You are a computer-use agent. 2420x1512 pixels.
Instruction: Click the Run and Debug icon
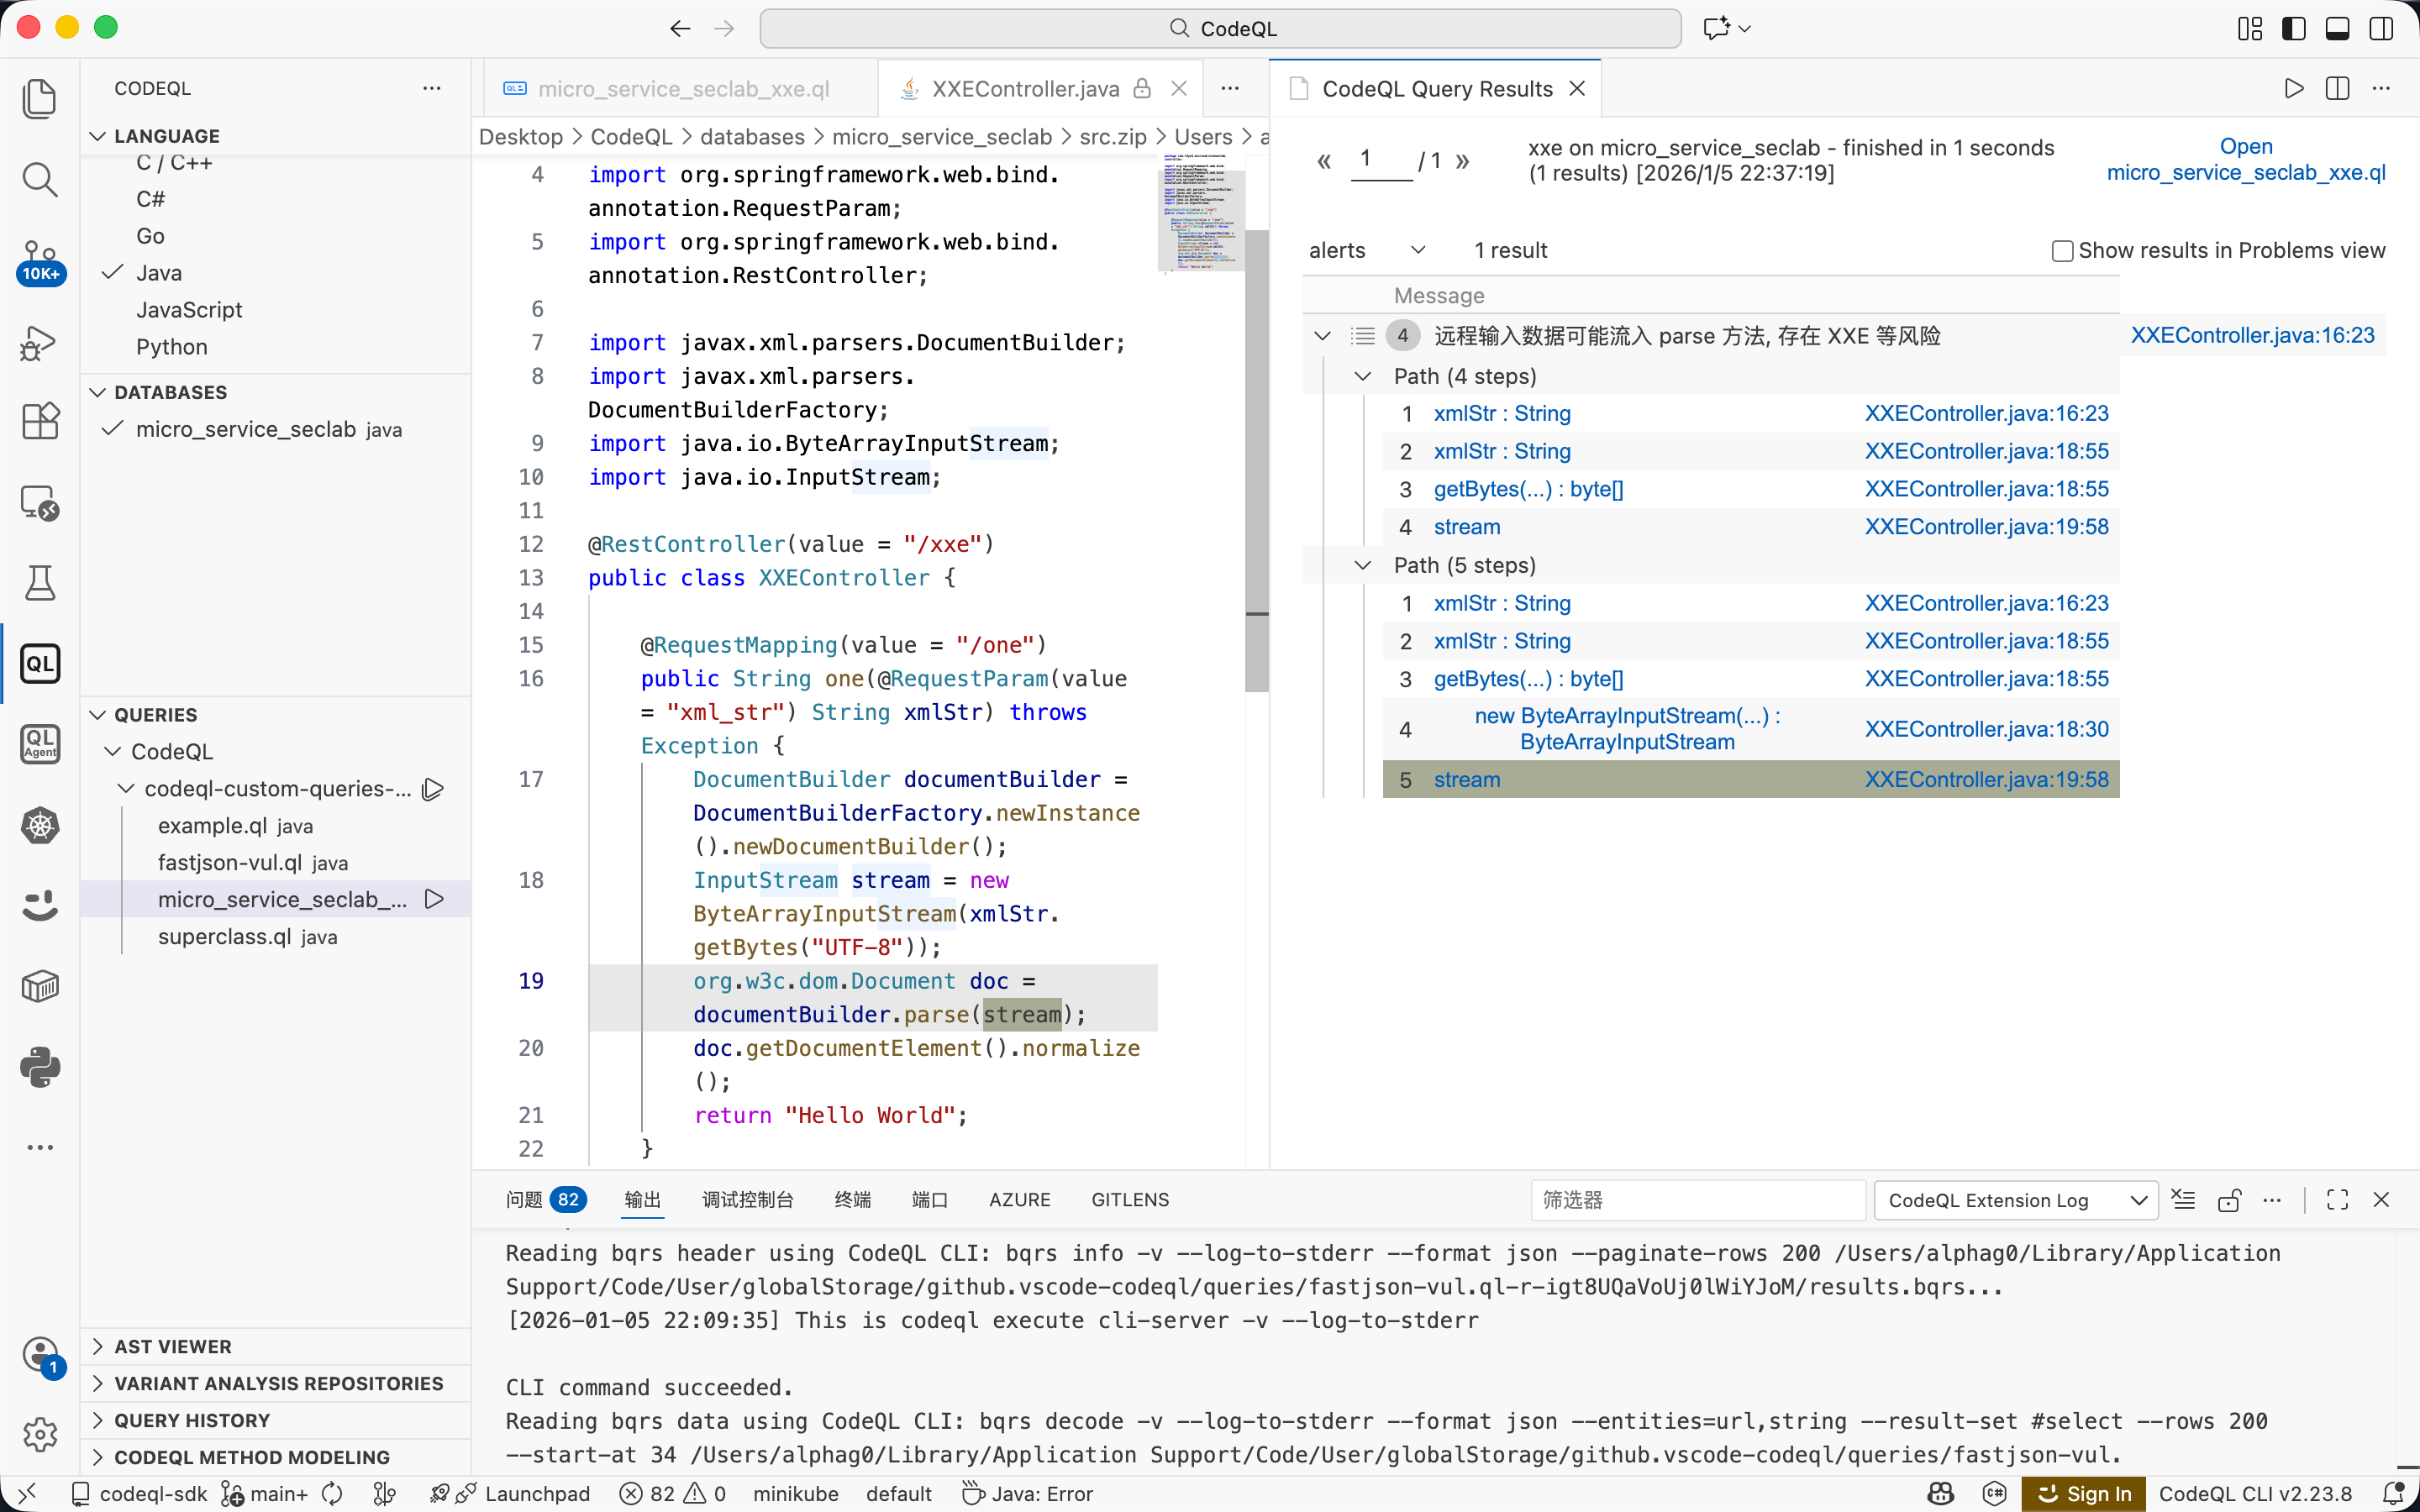pyautogui.click(x=40, y=343)
